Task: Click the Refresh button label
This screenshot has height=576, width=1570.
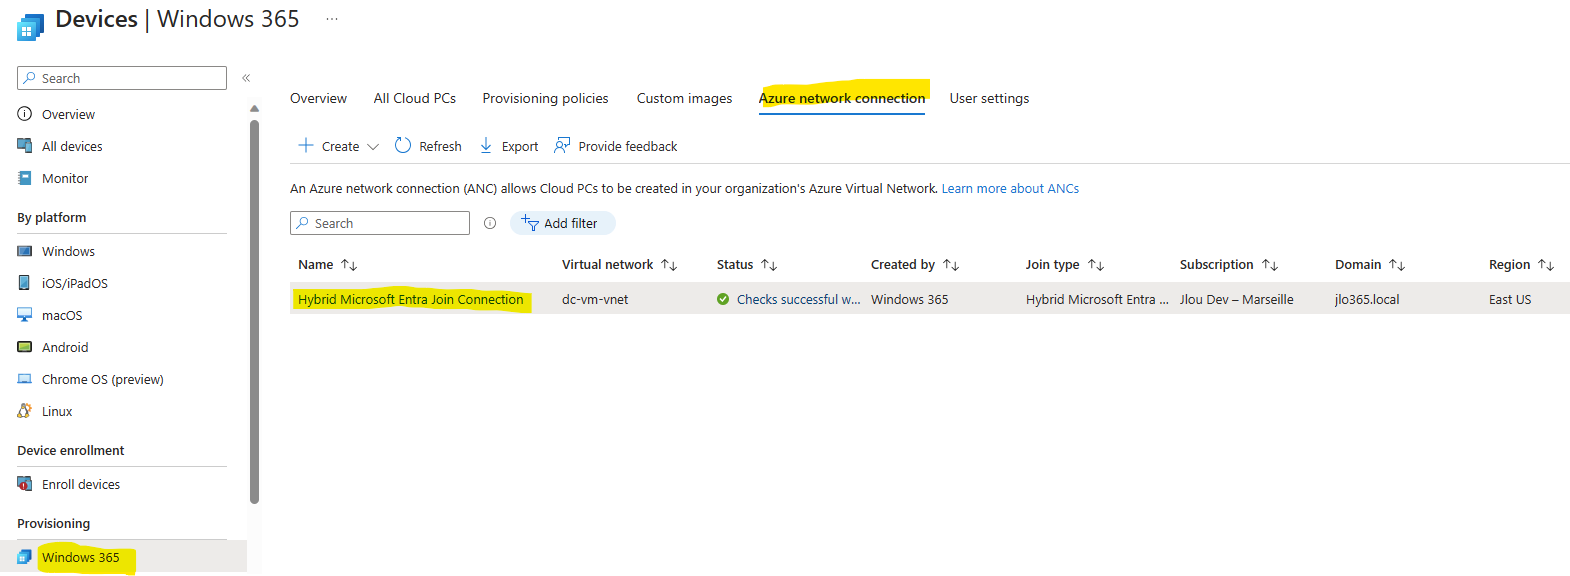Action: coord(440,146)
